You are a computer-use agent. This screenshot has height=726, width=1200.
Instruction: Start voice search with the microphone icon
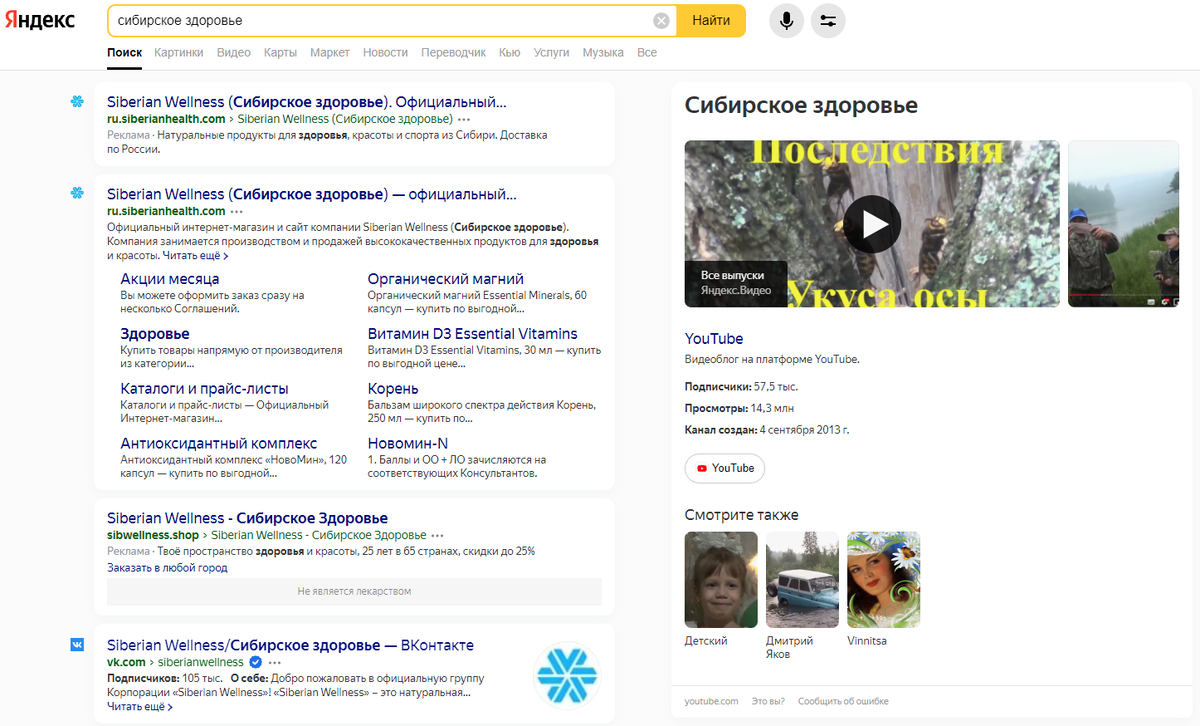[x=787, y=20]
